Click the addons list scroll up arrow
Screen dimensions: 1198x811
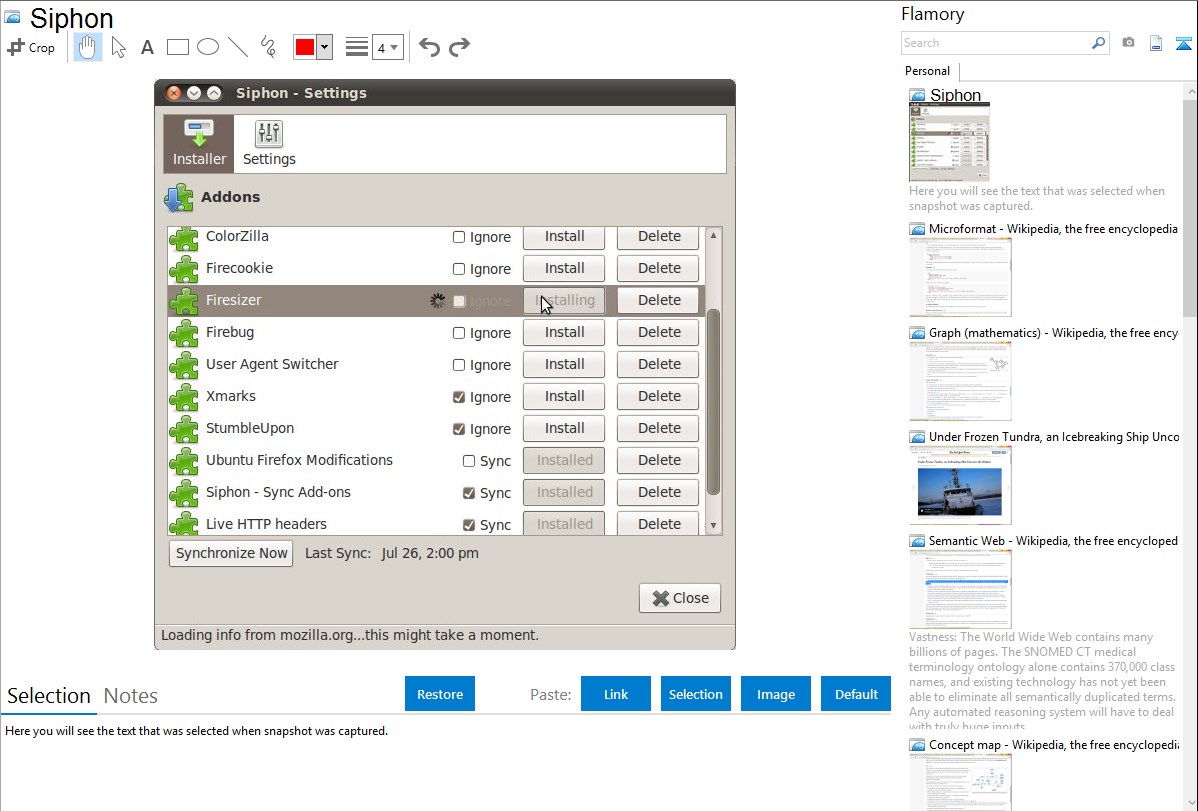714,235
